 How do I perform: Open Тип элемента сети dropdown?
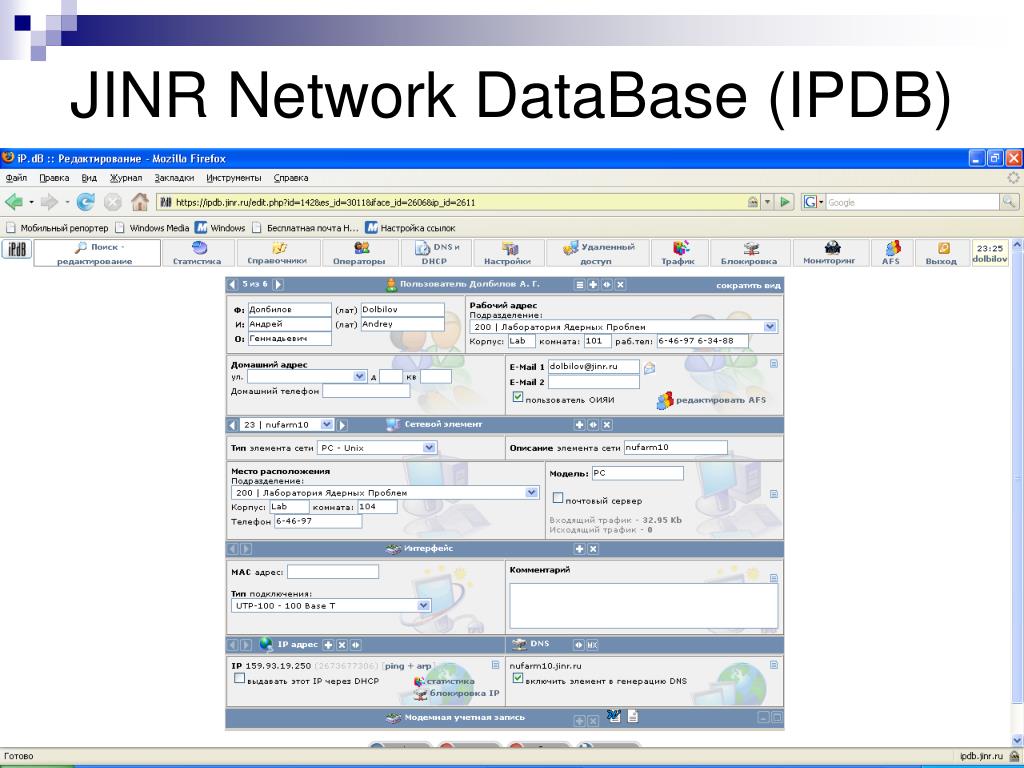pos(429,448)
